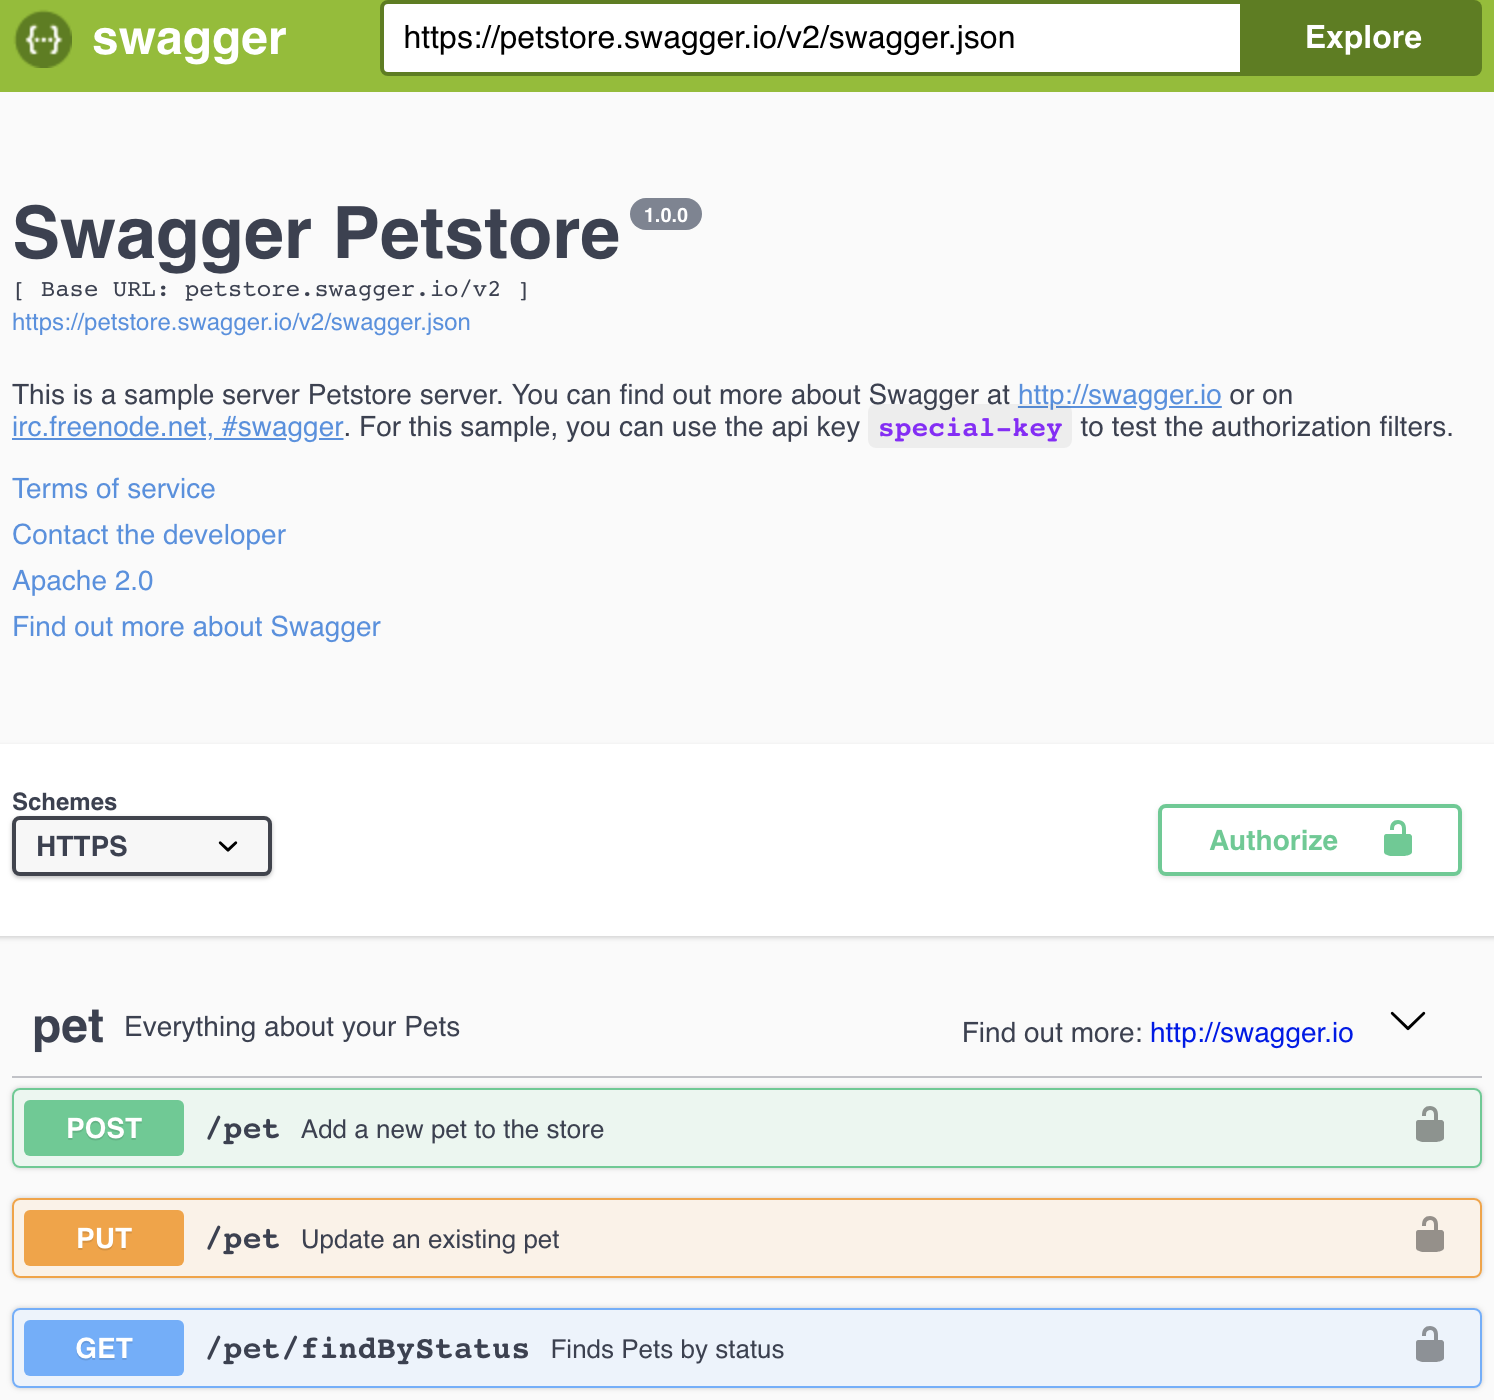Collapse the pet section with chevron
Screen dimensions: 1494x1400
click(x=1407, y=1021)
